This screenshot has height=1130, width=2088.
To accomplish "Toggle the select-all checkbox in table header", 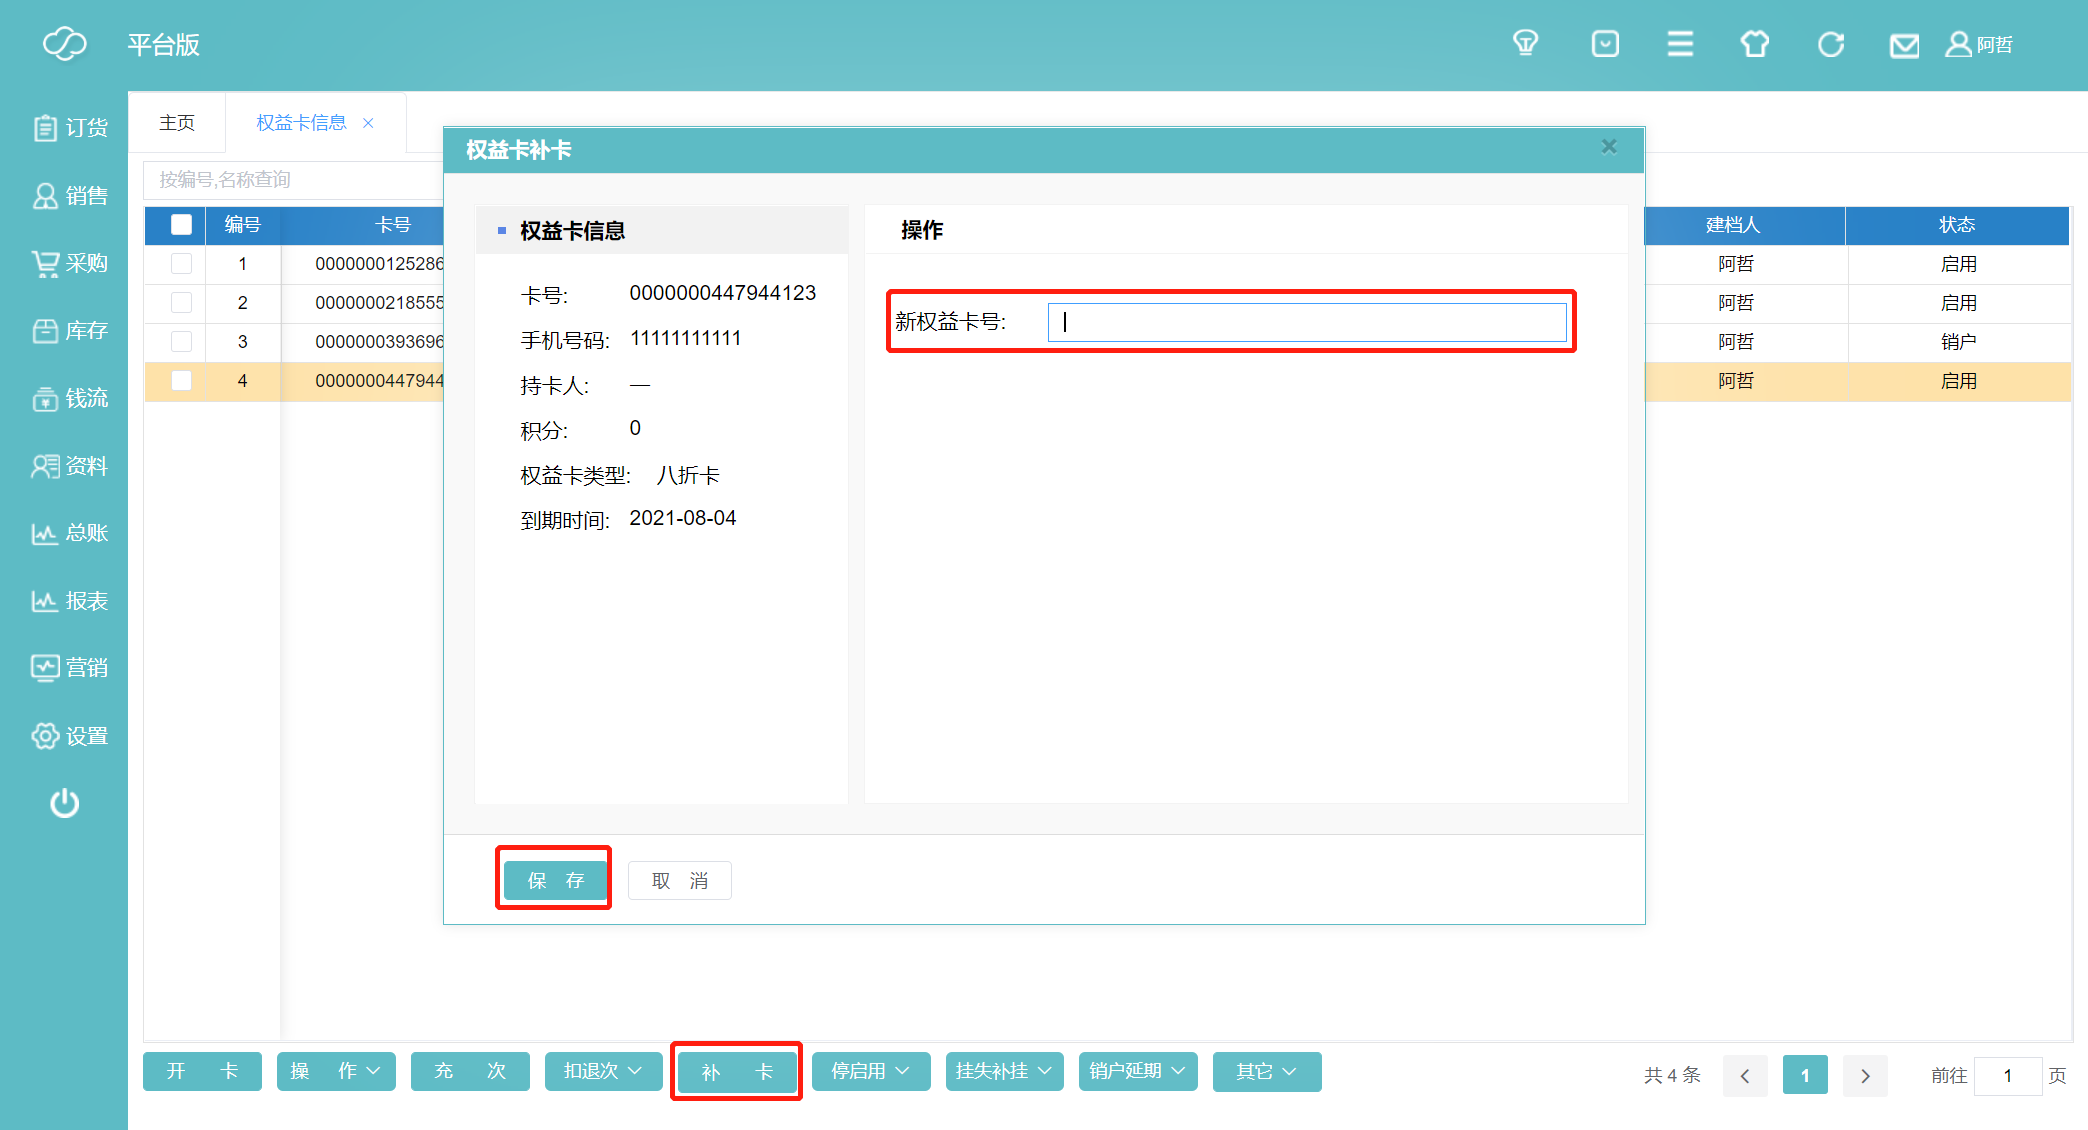I will coord(181,225).
